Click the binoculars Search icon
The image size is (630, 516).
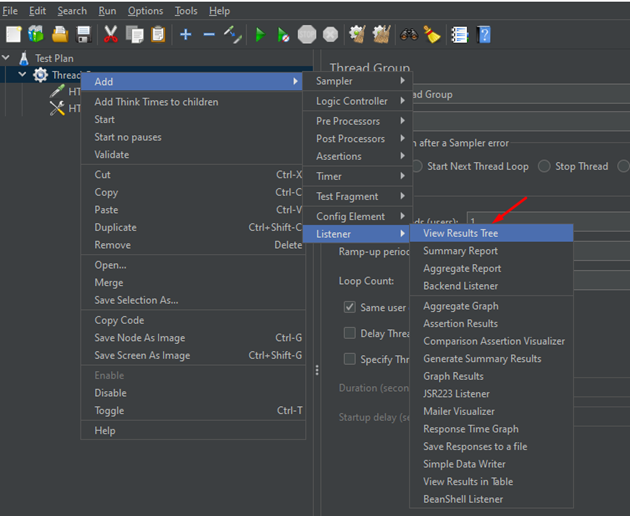[408, 34]
